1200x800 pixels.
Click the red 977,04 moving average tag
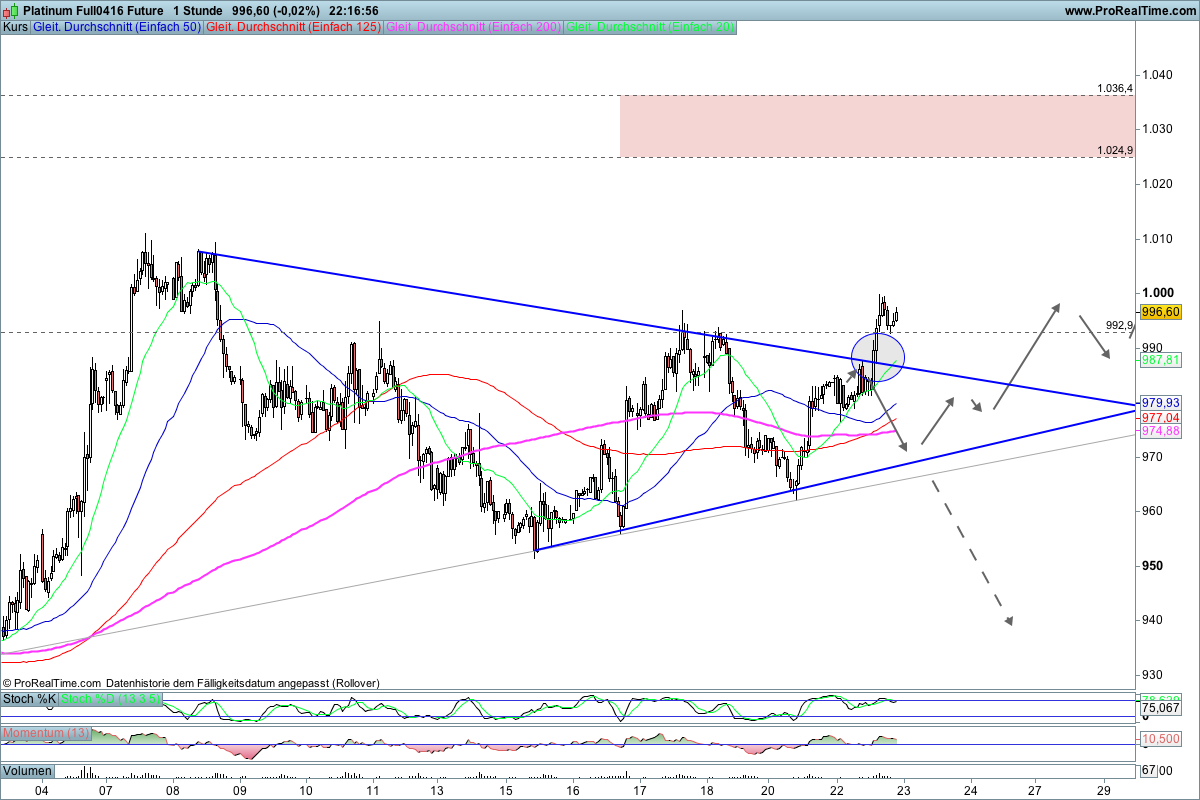coord(1161,417)
